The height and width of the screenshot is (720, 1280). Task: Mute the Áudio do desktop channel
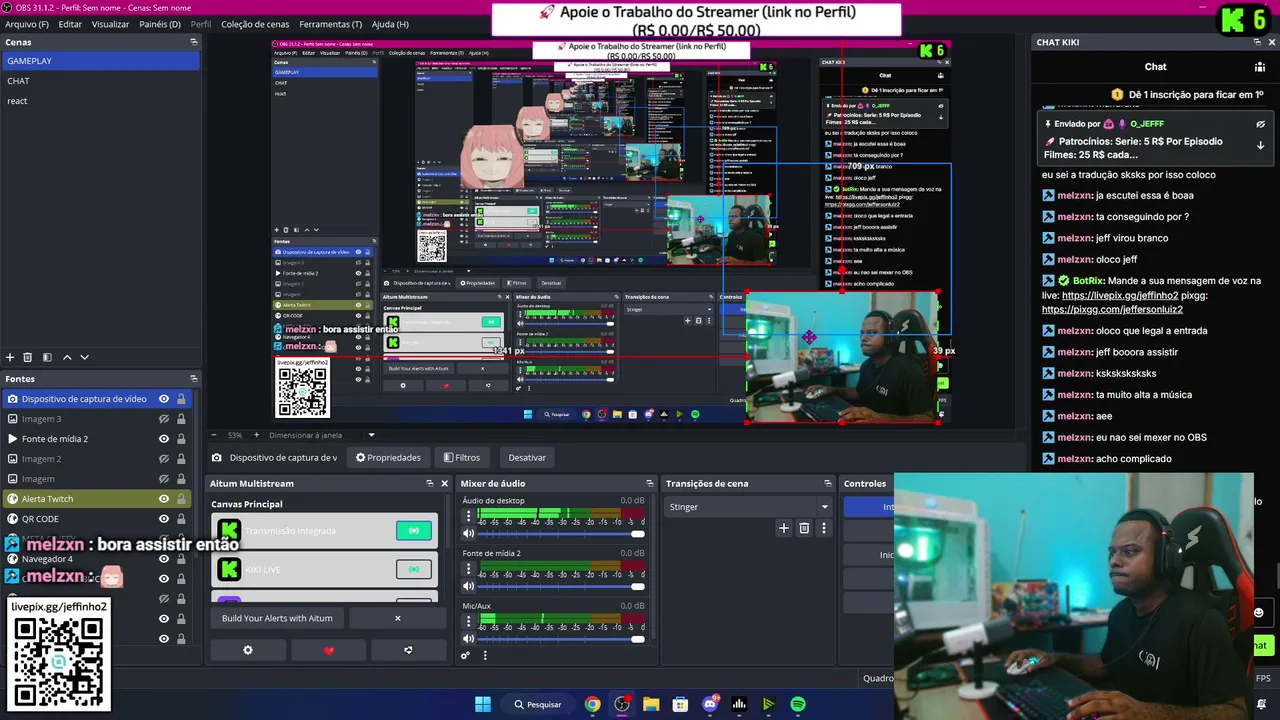coord(468,533)
